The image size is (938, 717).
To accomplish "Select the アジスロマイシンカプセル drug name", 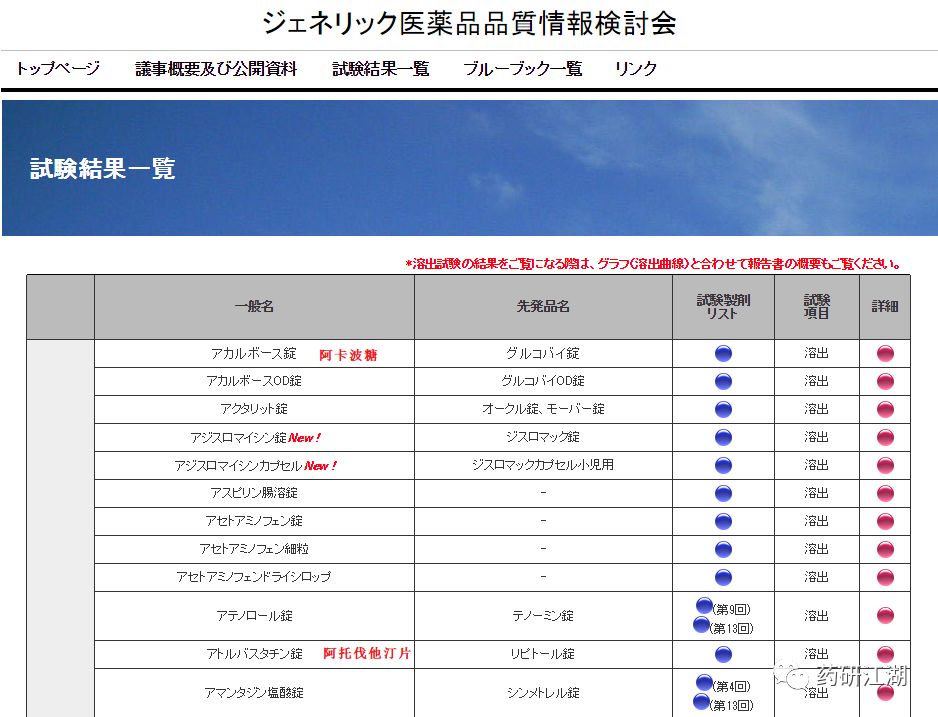I will point(238,465).
